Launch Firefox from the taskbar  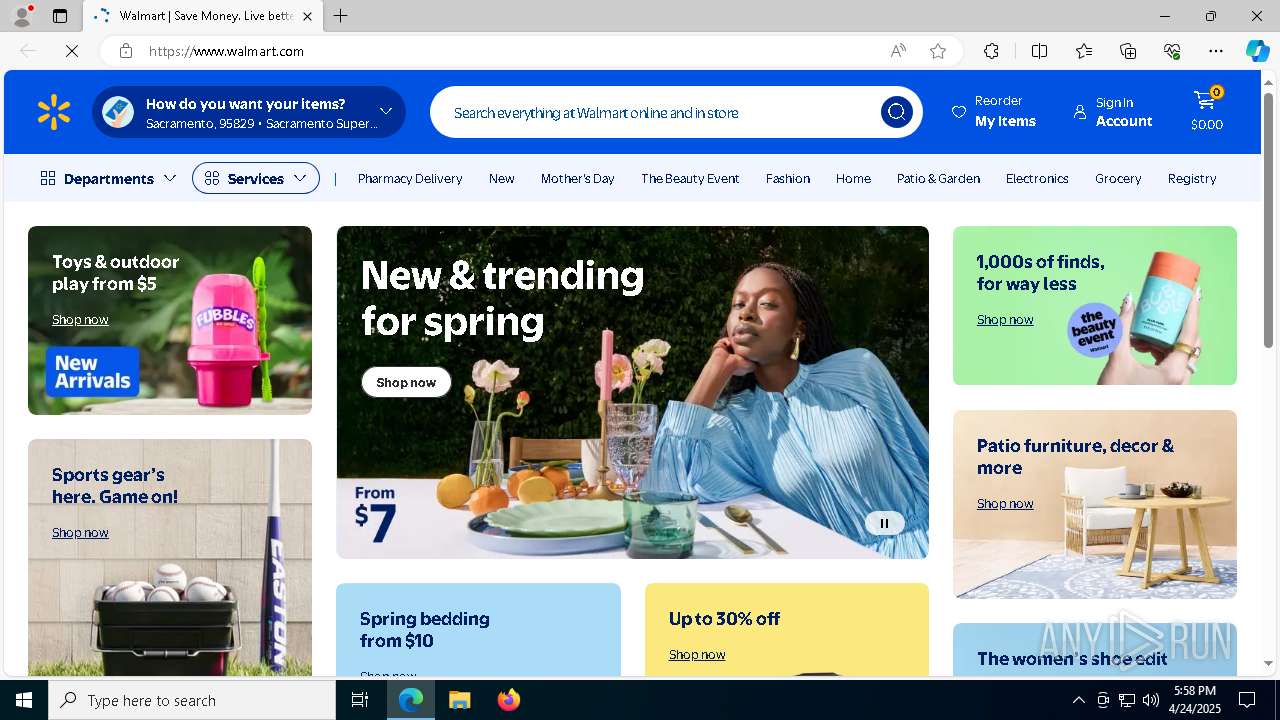[x=509, y=700]
